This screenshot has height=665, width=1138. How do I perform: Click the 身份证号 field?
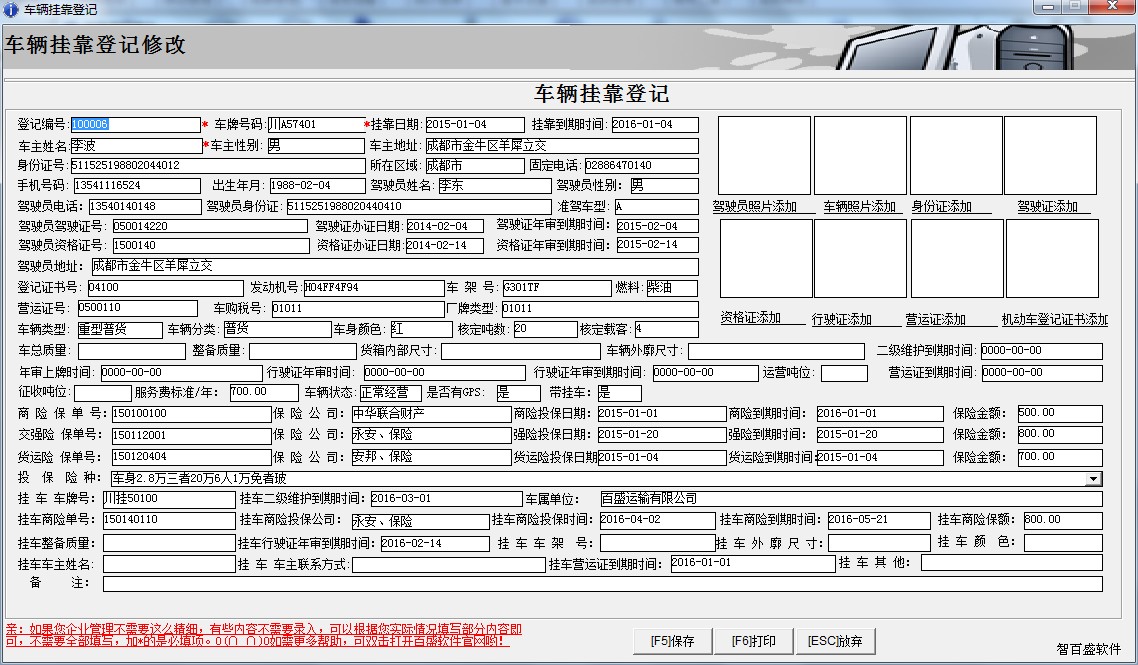pyautogui.click(x=218, y=166)
